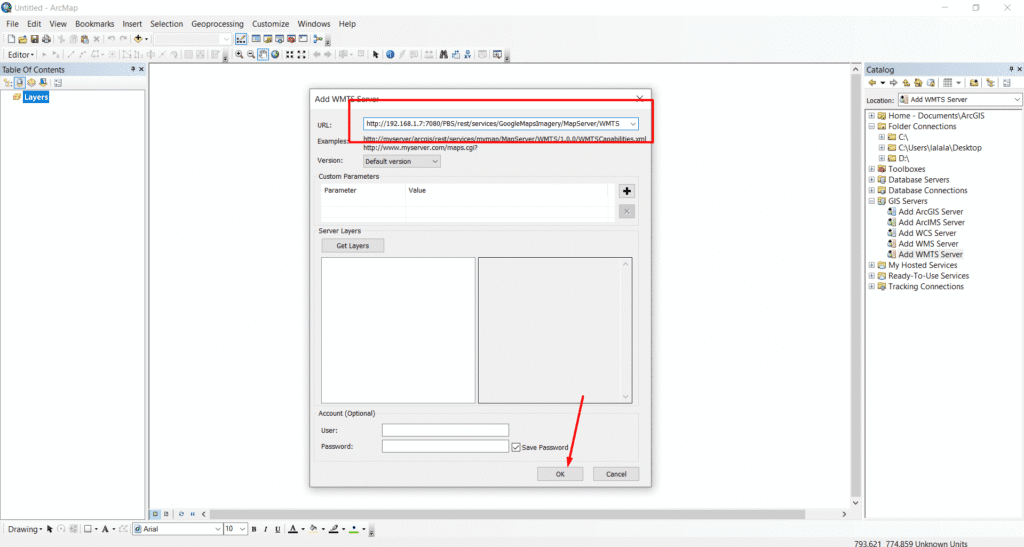Expand My Hosted Services node
Image resolution: width=1024 pixels, height=547 pixels.
pyautogui.click(x=871, y=265)
